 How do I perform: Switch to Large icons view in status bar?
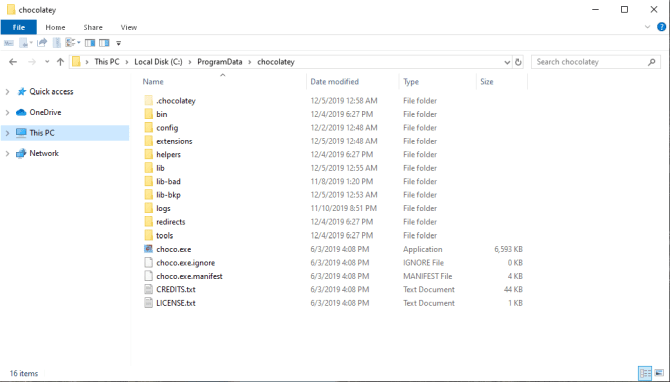click(x=659, y=373)
